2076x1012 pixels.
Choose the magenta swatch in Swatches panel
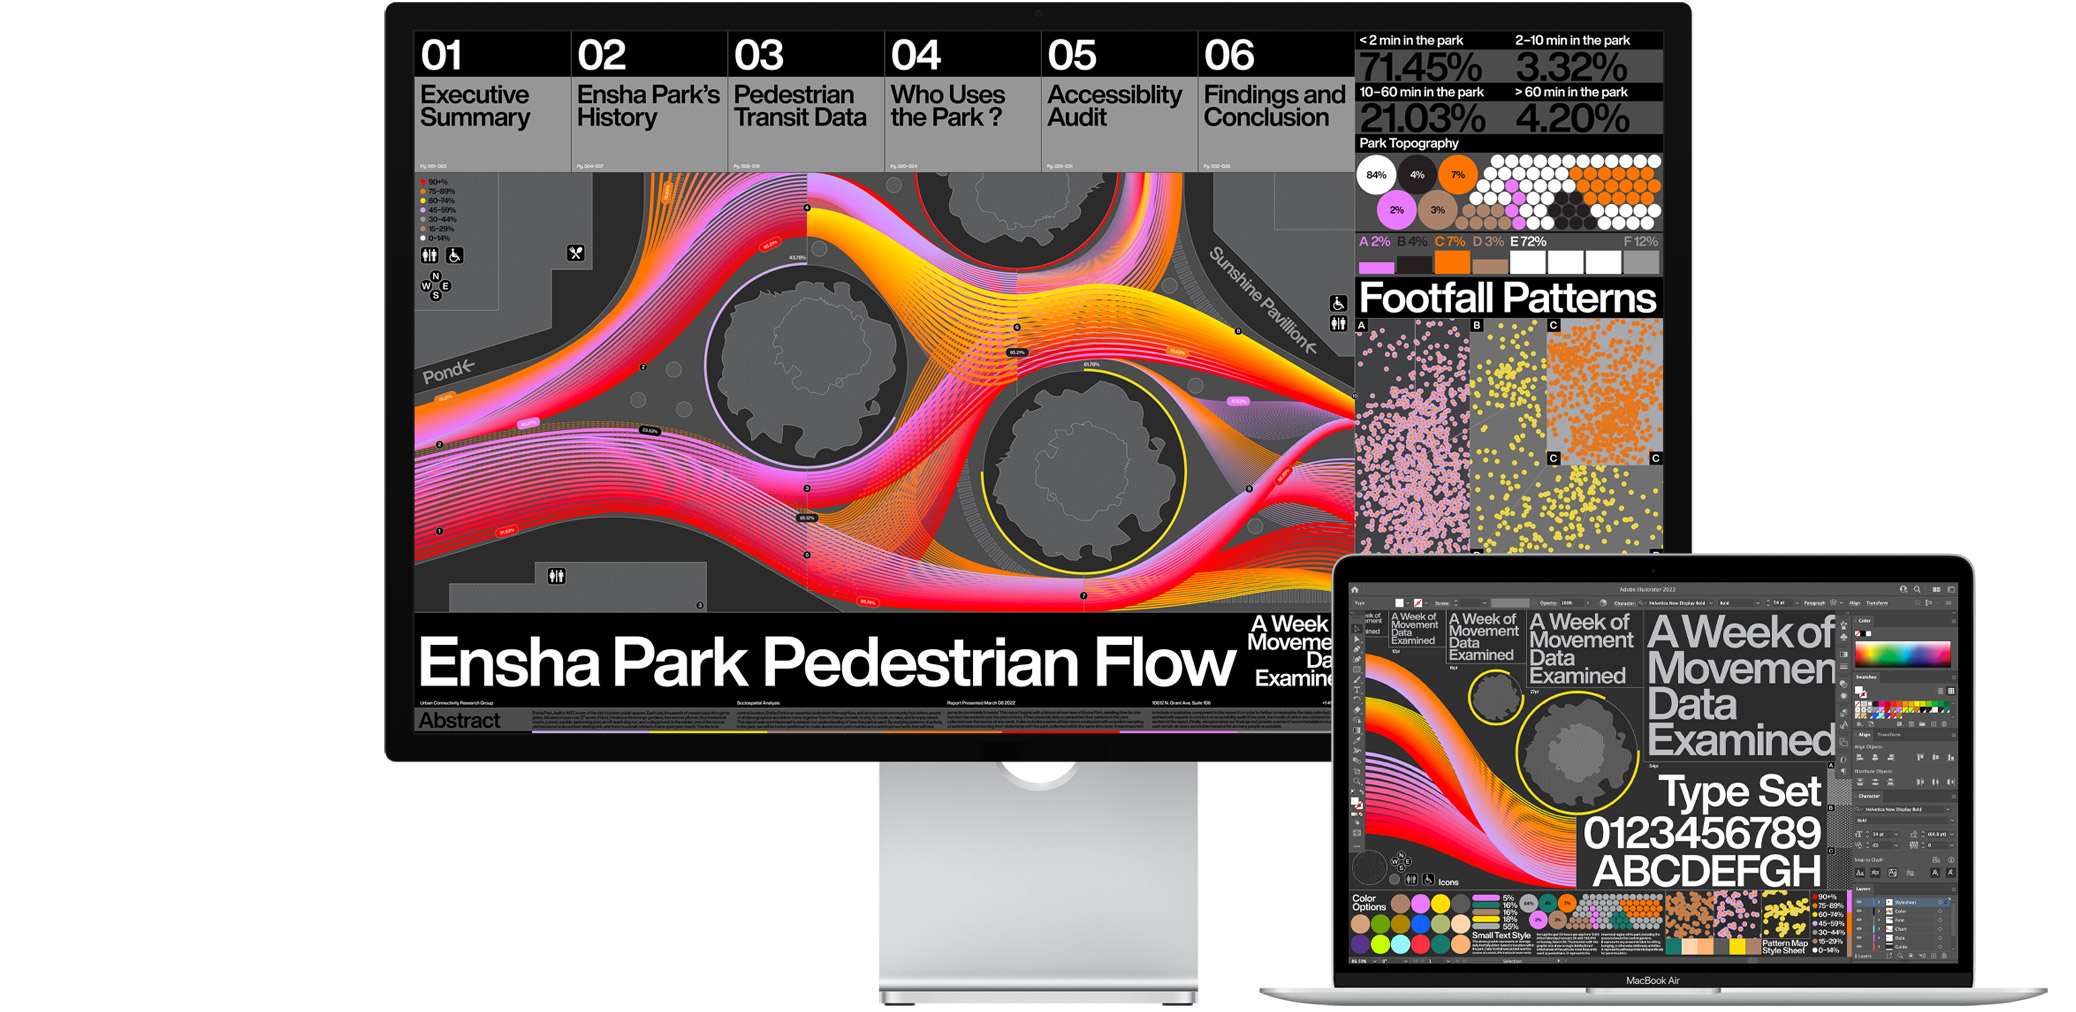point(1881,704)
